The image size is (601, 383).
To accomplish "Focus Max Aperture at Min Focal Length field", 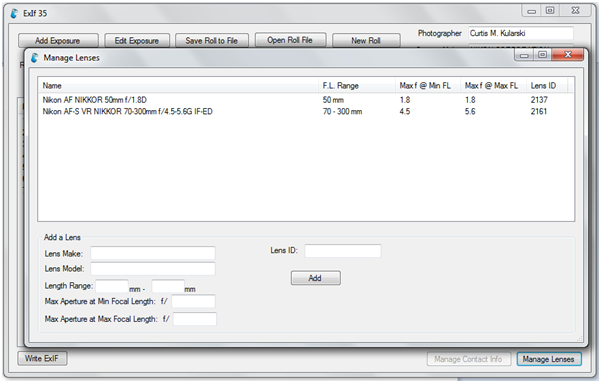I will point(193,301).
